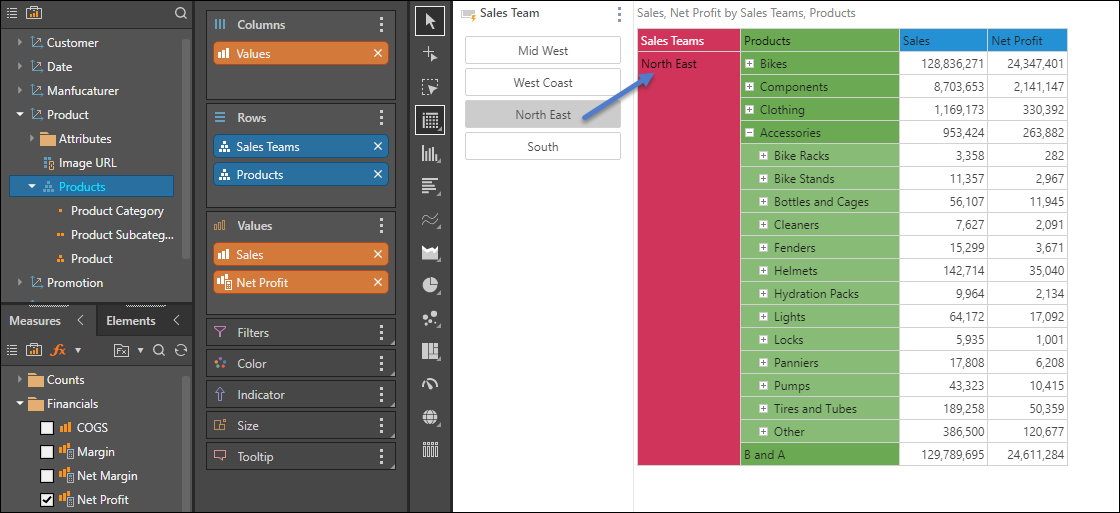This screenshot has width=1120, height=513.
Task: Select the scatter plot visualization icon
Action: (x=430, y=318)
